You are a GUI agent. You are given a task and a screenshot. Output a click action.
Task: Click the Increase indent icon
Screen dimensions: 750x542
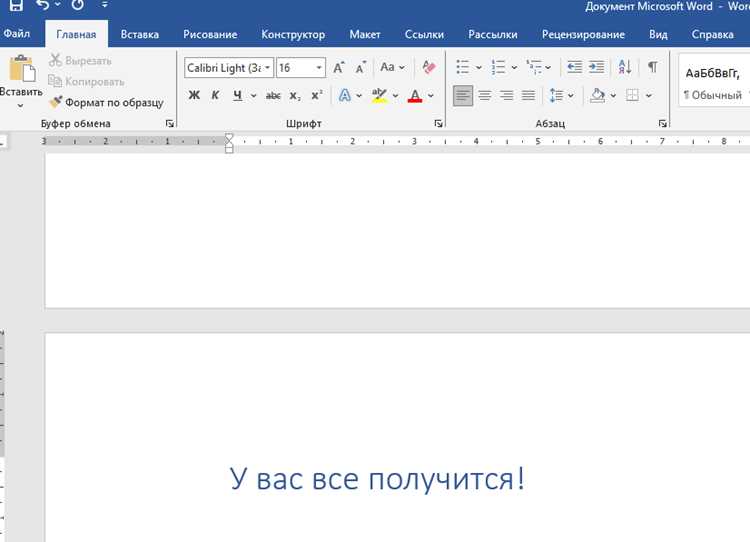tap(596, 67)
